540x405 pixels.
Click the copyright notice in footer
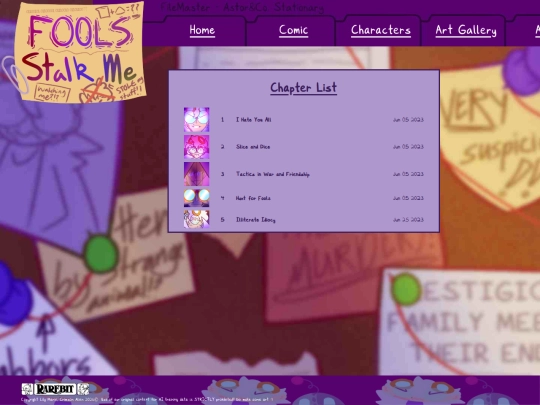[147, 399]
